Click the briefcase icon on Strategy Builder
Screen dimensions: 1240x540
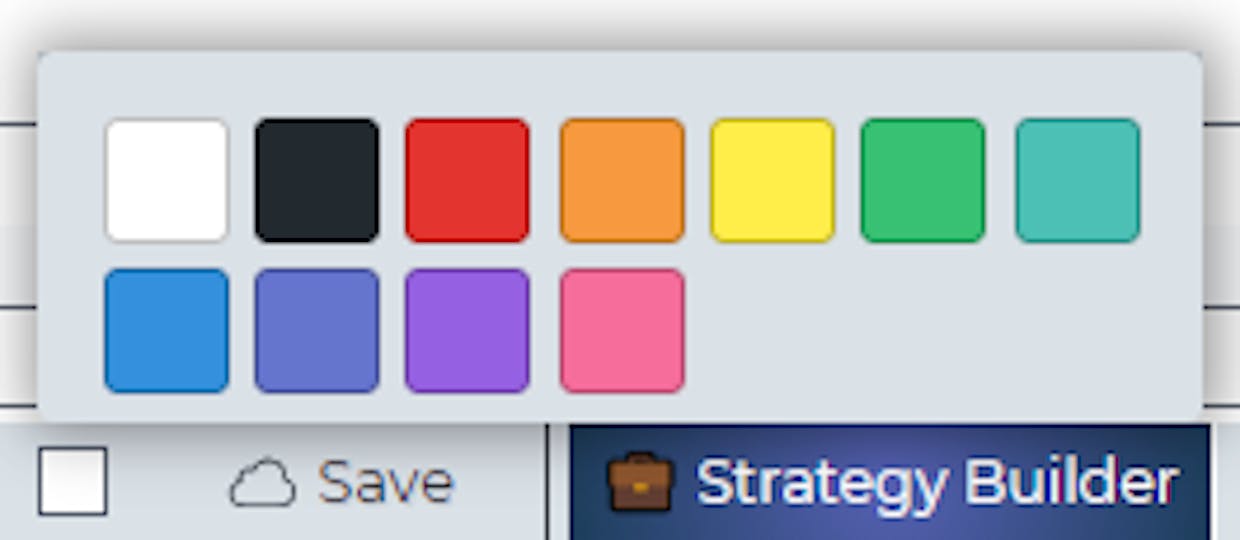pos(640,482)
